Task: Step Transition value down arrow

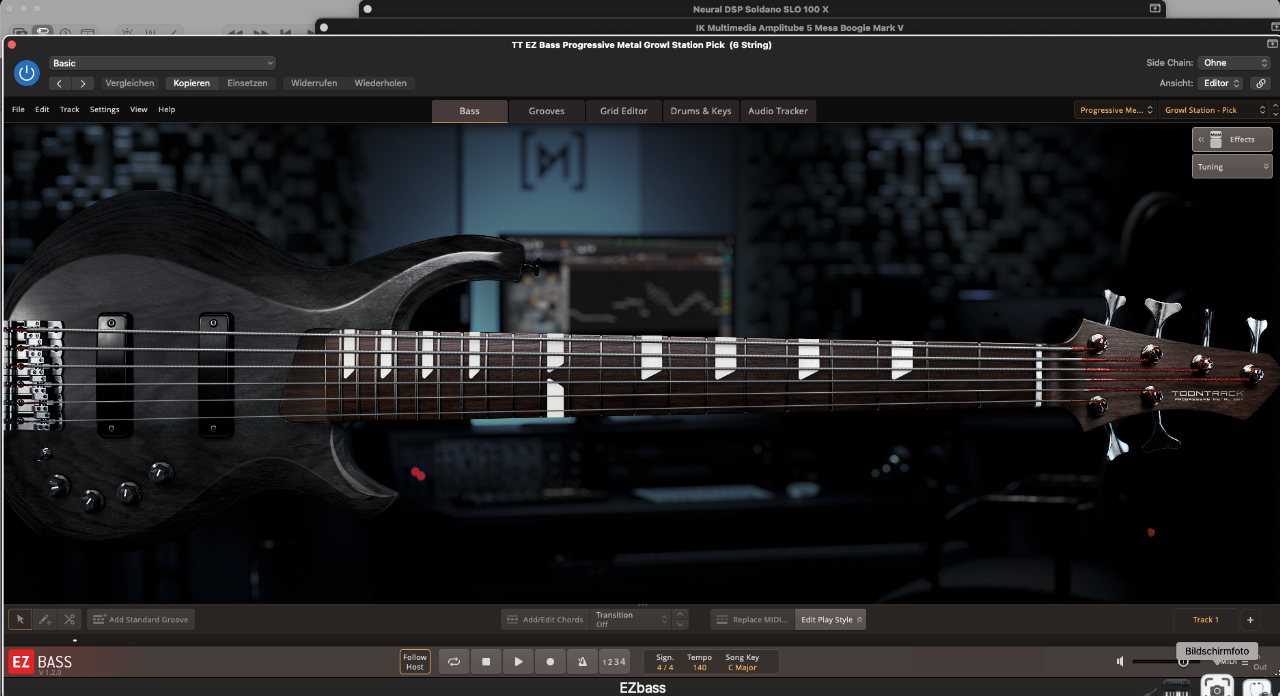Action: click(680, 624)
